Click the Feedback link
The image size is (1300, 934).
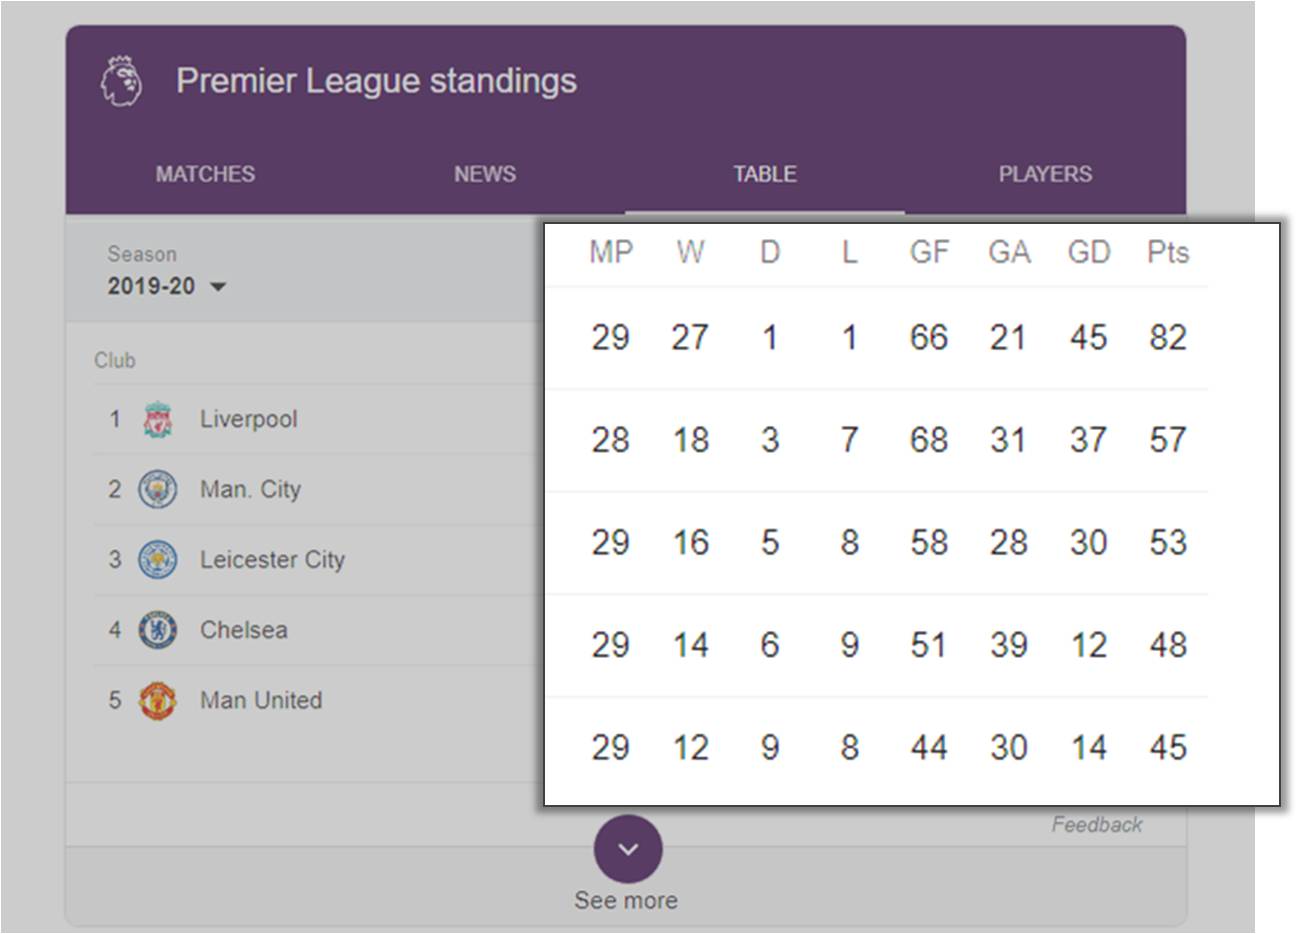coord(1096,825)
